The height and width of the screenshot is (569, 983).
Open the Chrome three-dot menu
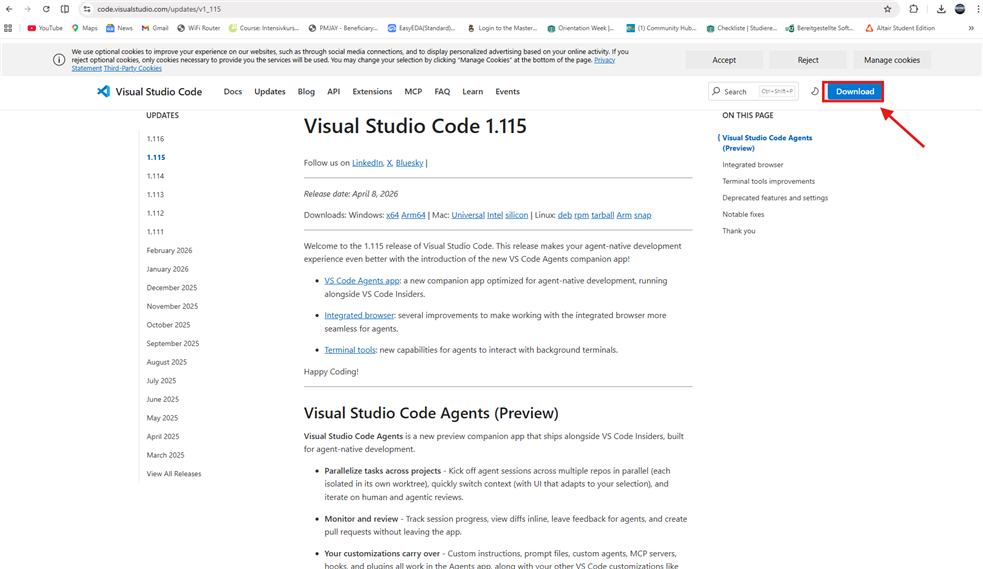(977, 9)
